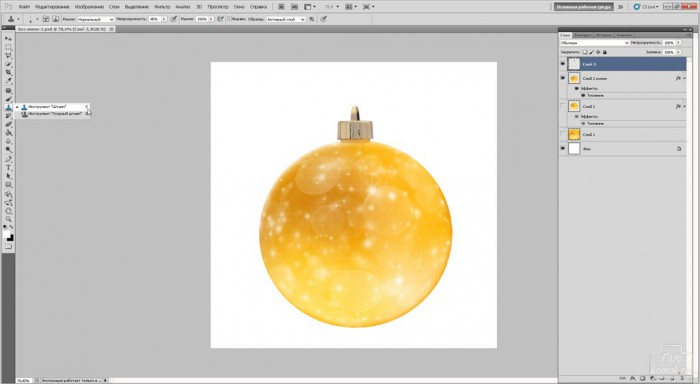The width and height of the screenshot is (700, 384).
Task: Select the Hand tool
Action: pos(8,211)
